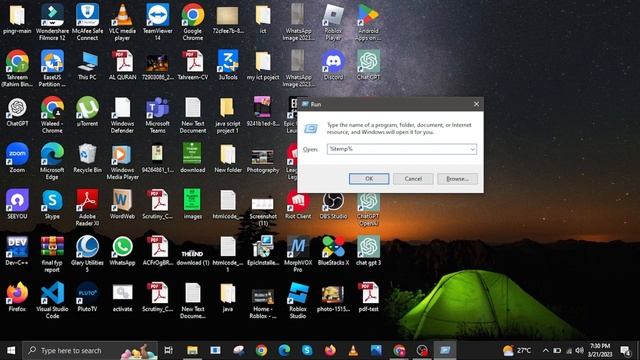Image resolution: width=640 pixels, height=360 pixels.
Task: Launch the 3uTools desktop shortcut
Action: point(228,65)
